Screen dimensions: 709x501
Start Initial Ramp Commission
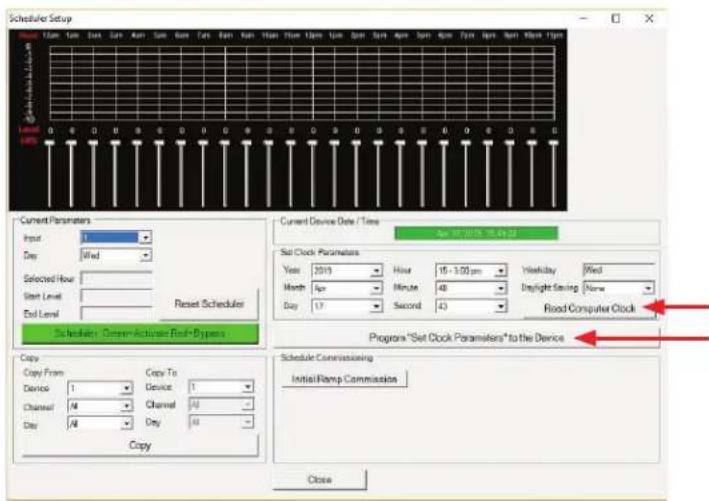point(344,379)
